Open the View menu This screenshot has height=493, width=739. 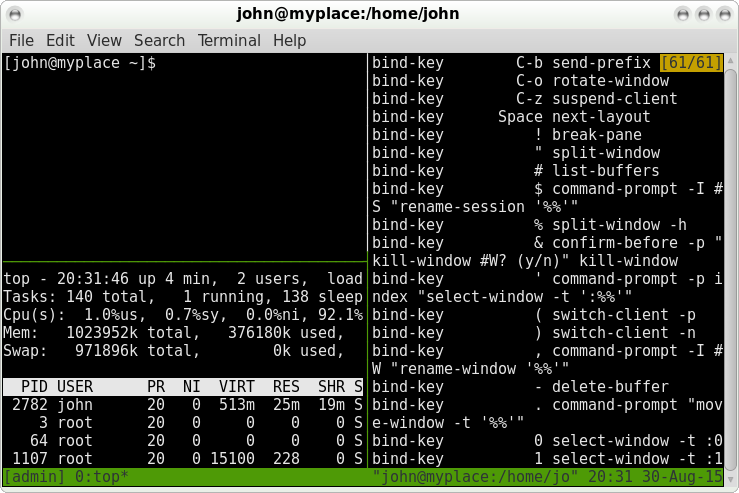click(104, 41)
